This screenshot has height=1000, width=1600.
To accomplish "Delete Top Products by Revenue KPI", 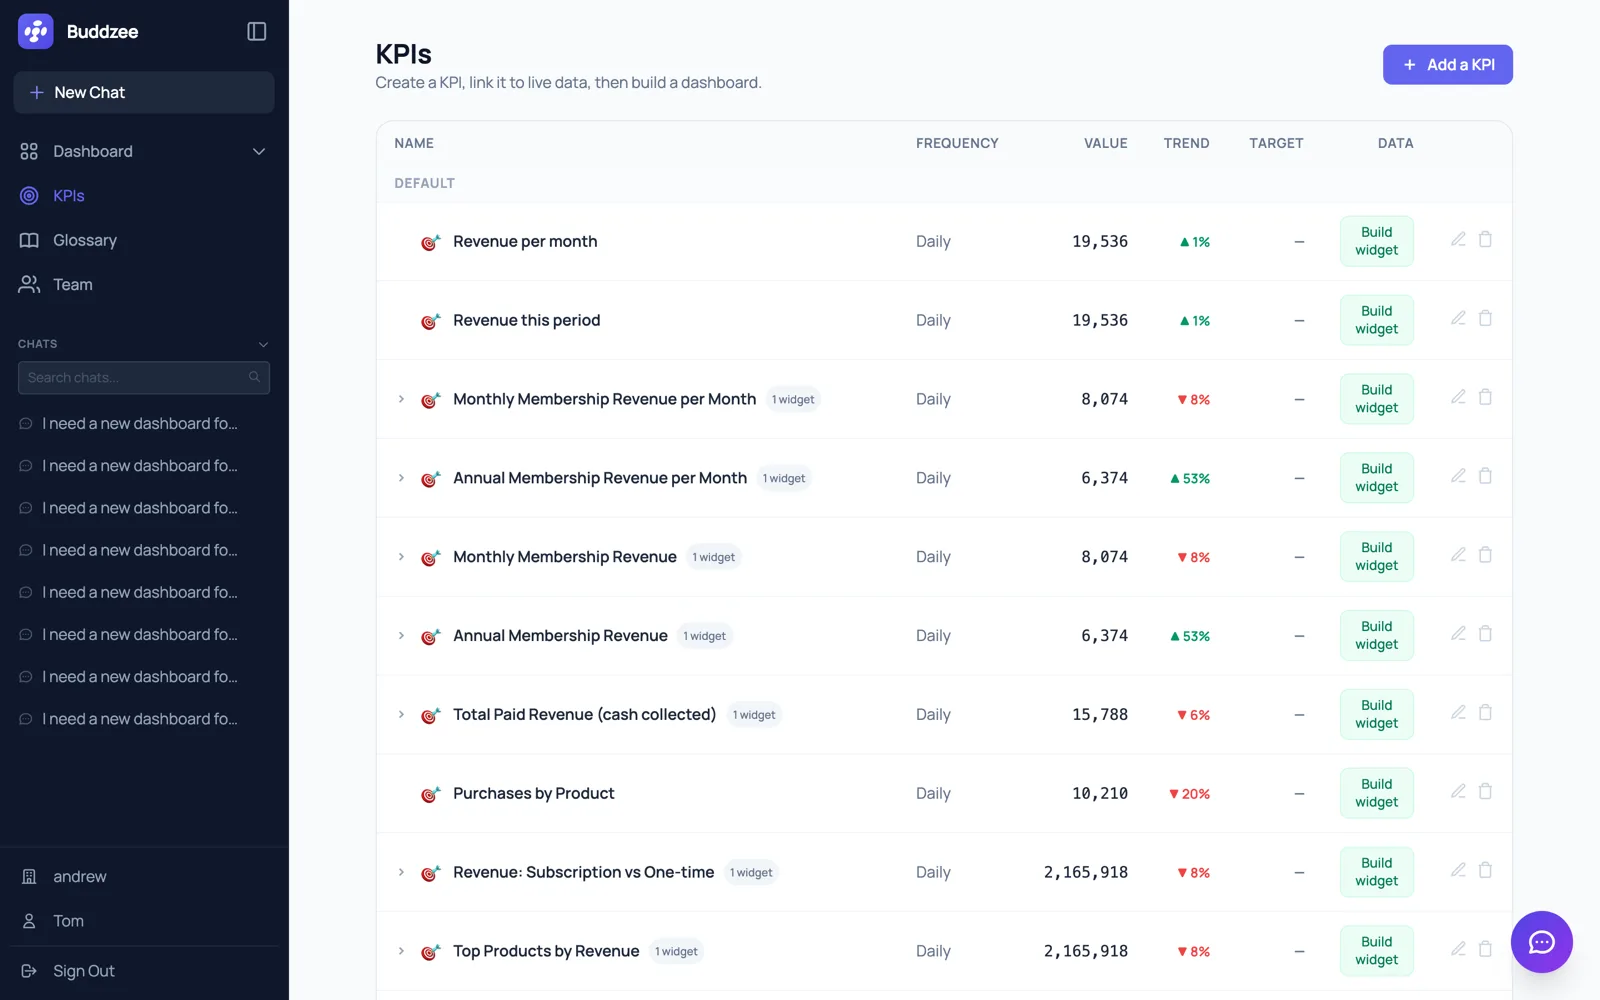I will (1485, 949).
